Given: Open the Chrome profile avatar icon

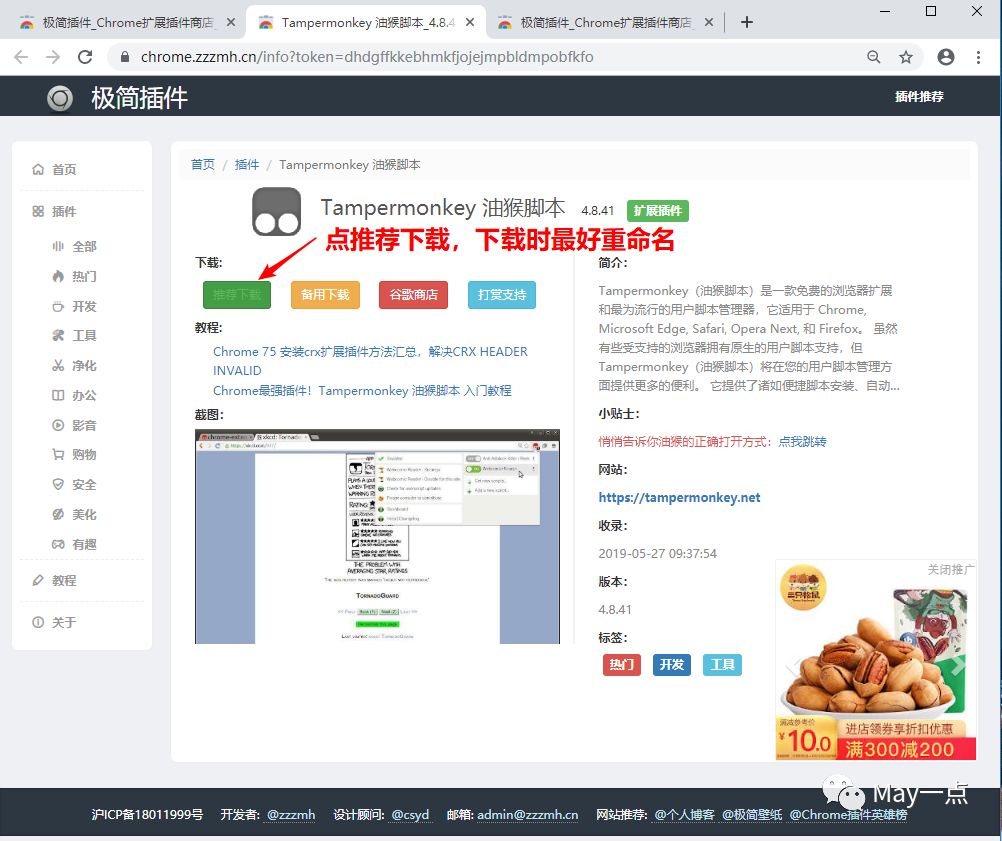Looking at the screenshot, I should (x=946, y=57).
